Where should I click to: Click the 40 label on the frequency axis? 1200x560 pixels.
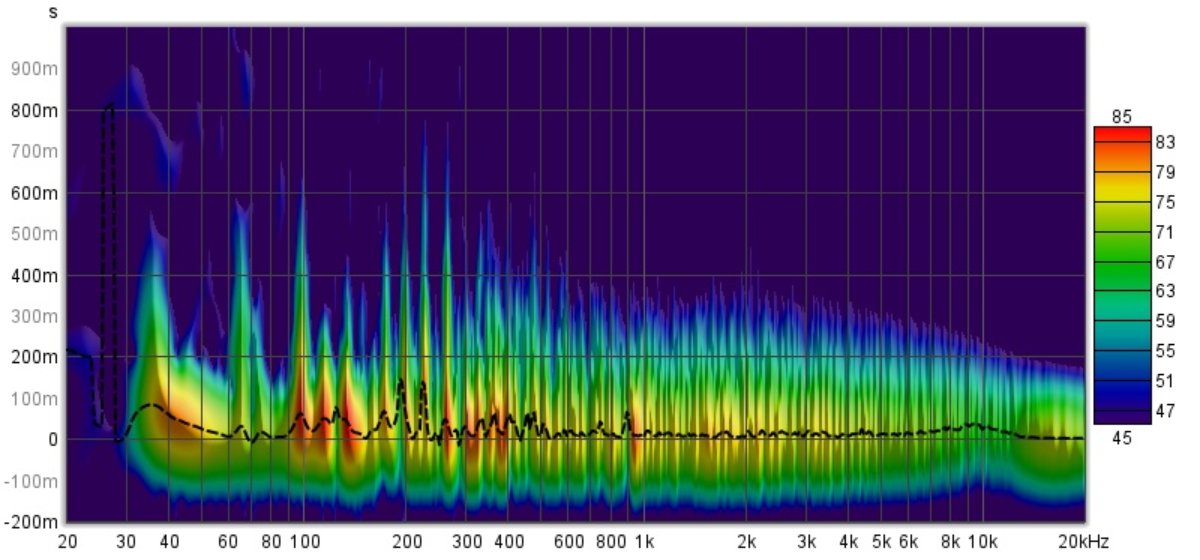[x=168, y=541]
